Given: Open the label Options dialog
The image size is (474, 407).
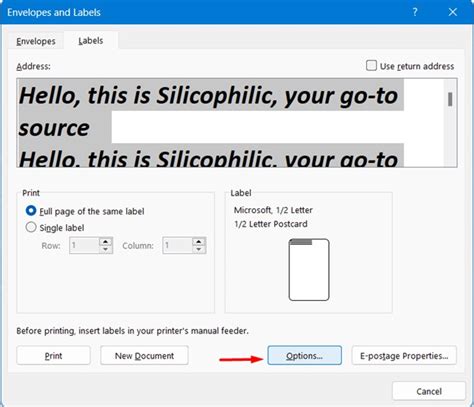Looking at the screenshot, I should (x=305, y=355).
